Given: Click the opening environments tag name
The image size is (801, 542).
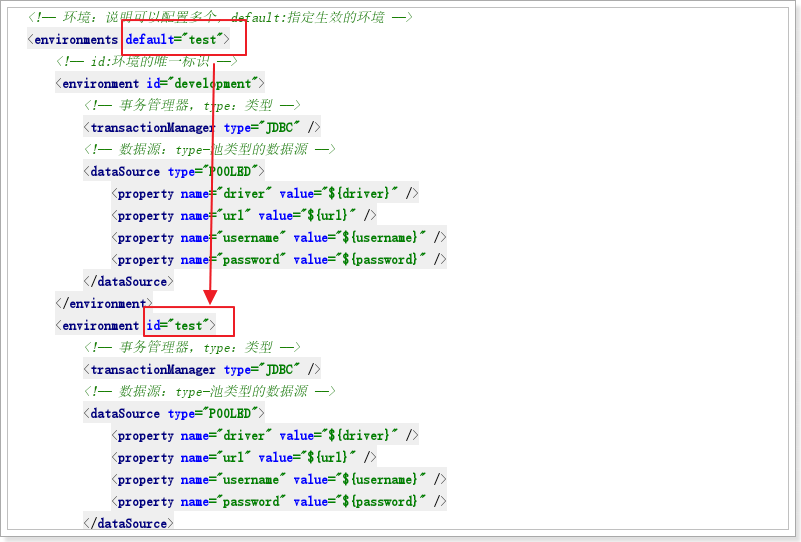Looking at the screenshot, I should pos(76,40).
